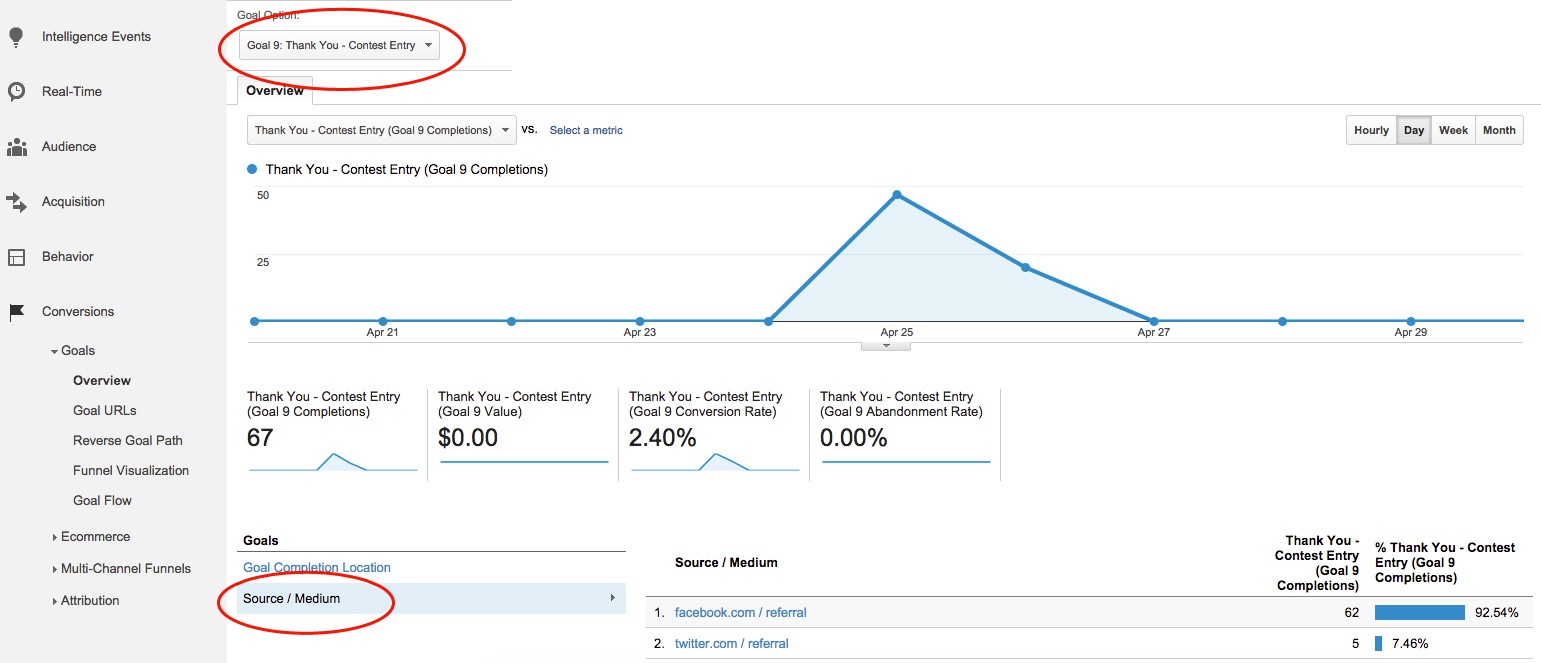The height and width of the screenshot is (663, 1541).
Task: Open the Real-Time report icon
Action: [x=16, y=91]
